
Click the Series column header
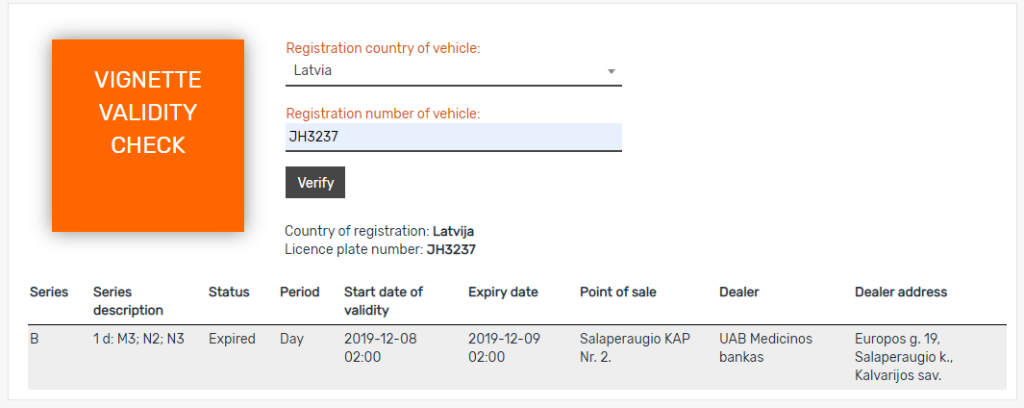click(x=49, y=292)
